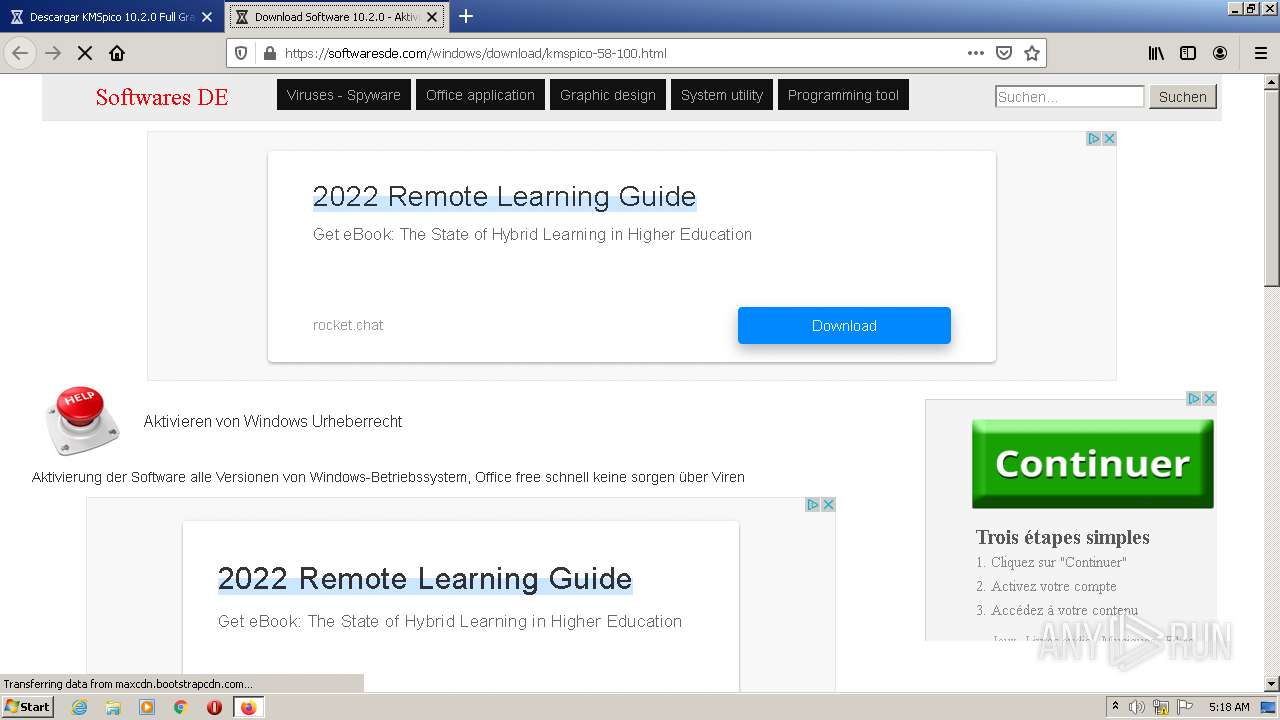Open the top 2022 Remote Learning Guide headline
Image resolution: width=1280 pixels, height=720 pixels.
504,196
